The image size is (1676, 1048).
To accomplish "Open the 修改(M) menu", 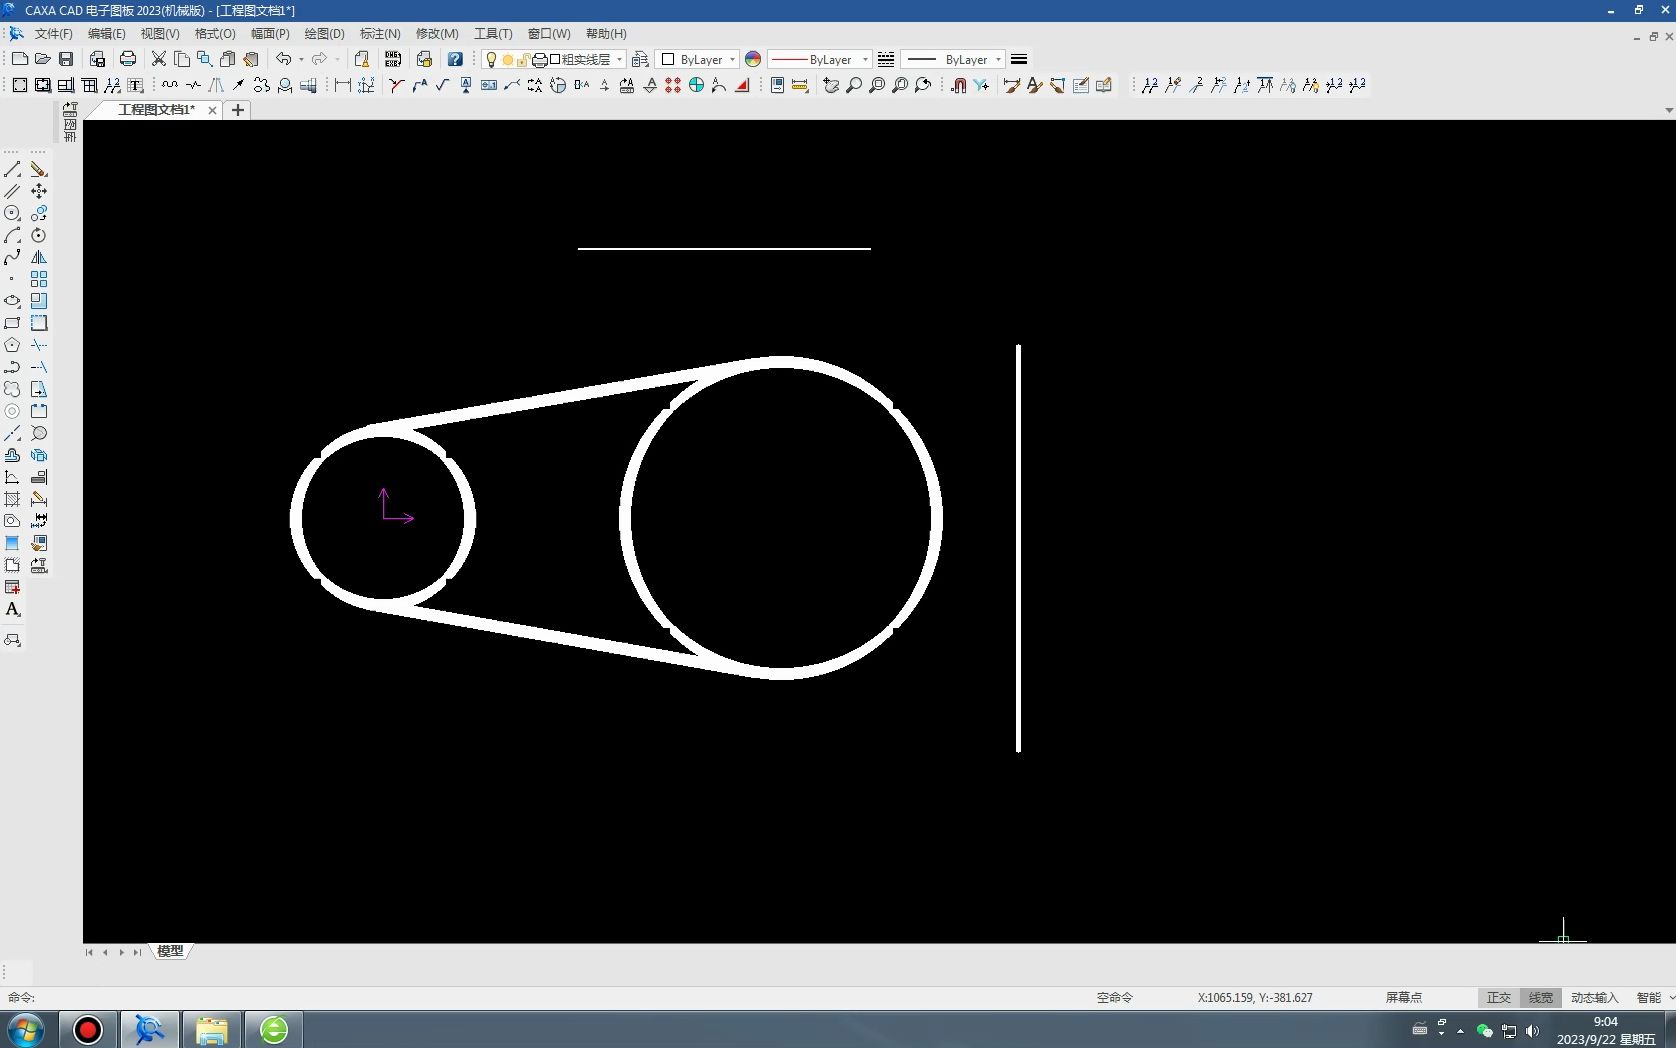I will point(436,33).
